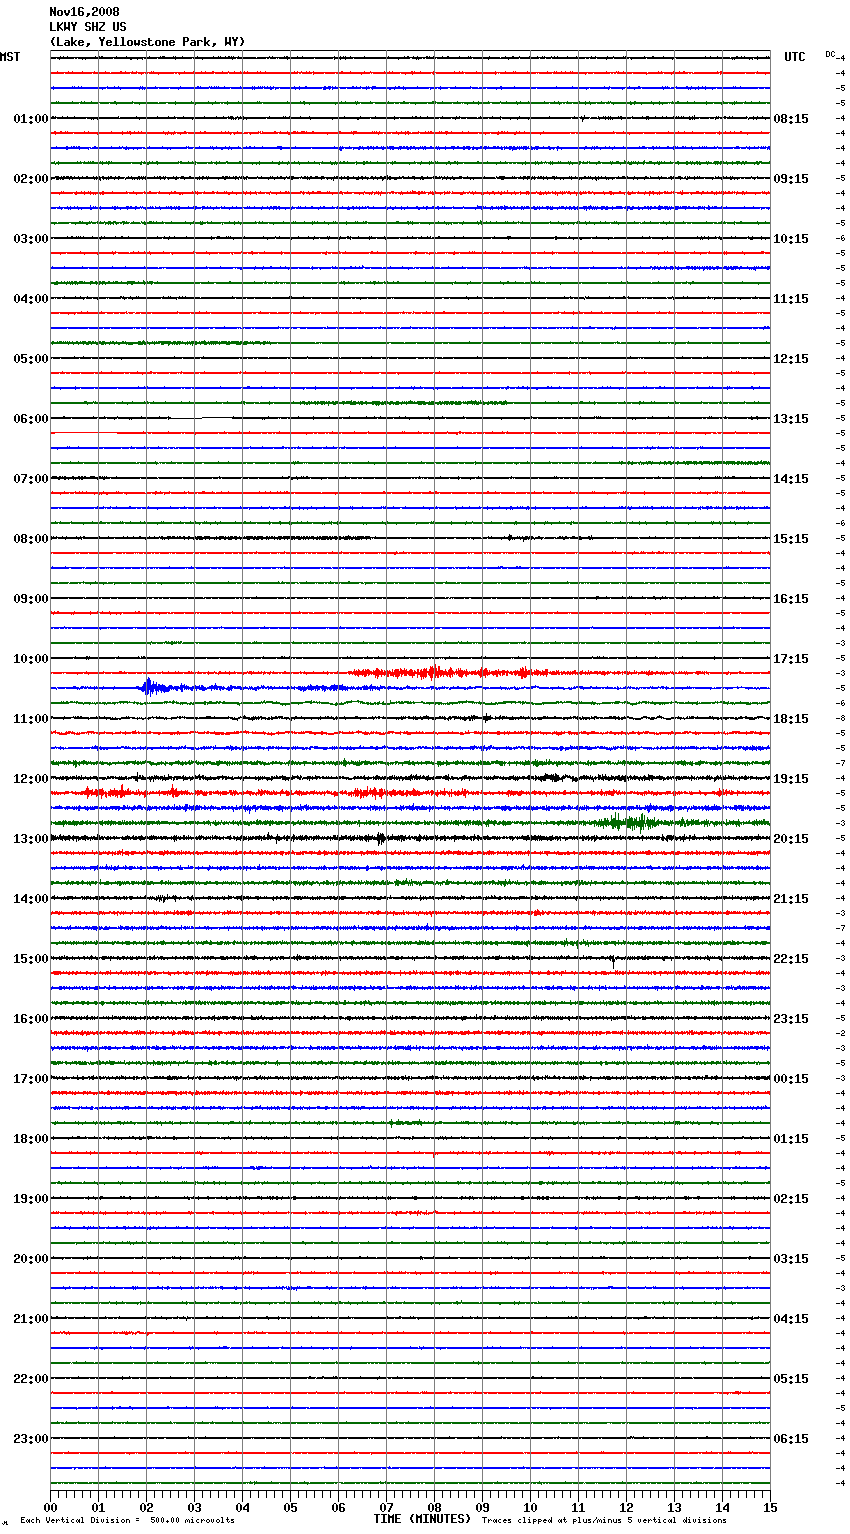Click the DC column header
Screen dimensions: 850x1534
pos(830,54)
